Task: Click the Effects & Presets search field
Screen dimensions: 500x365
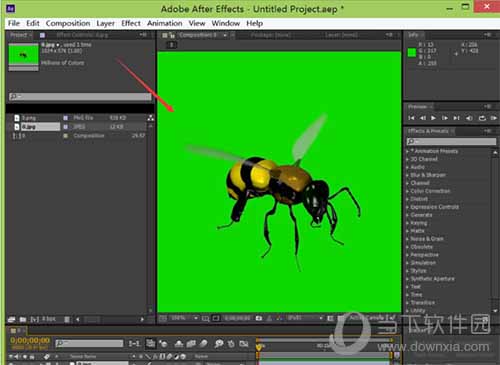Action: point(451,141)
